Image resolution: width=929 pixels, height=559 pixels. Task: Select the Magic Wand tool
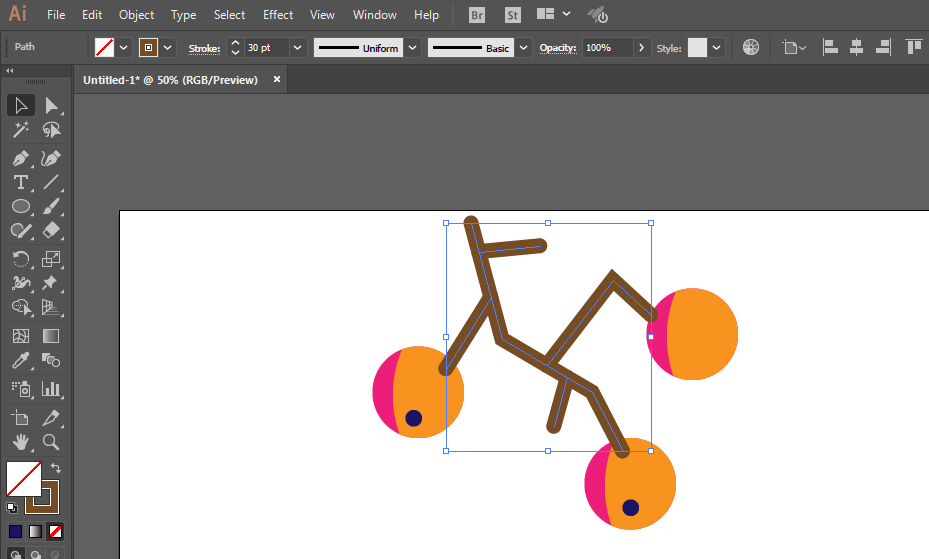(x=21, y=130)
